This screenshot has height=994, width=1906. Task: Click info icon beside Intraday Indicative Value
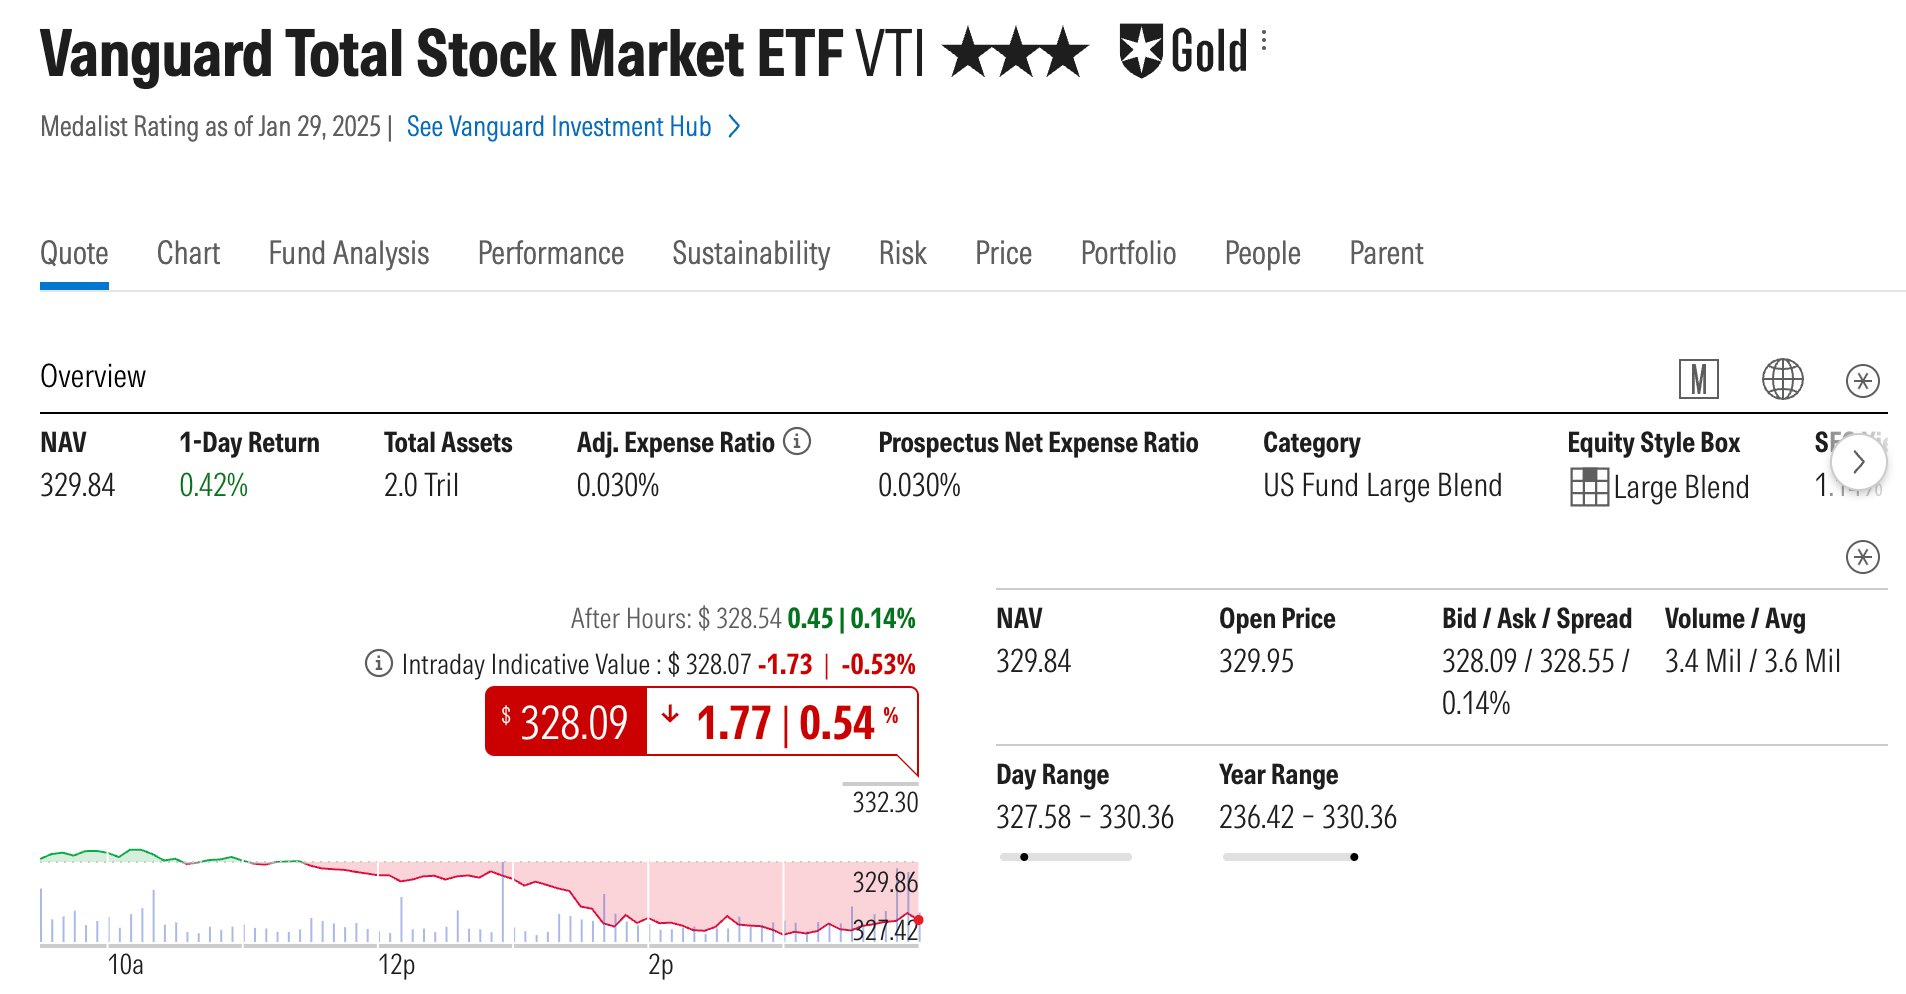(x=379, y=663)
